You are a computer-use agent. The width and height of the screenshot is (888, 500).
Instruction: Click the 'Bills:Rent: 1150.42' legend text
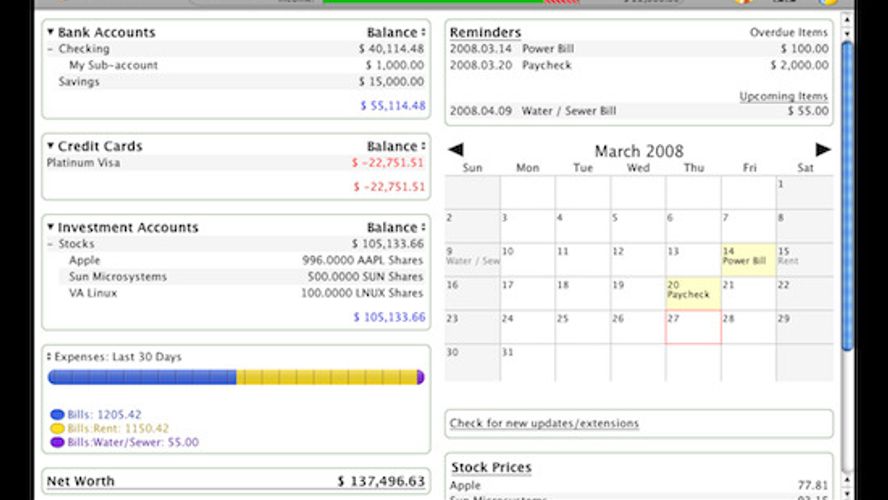(118, 429)
